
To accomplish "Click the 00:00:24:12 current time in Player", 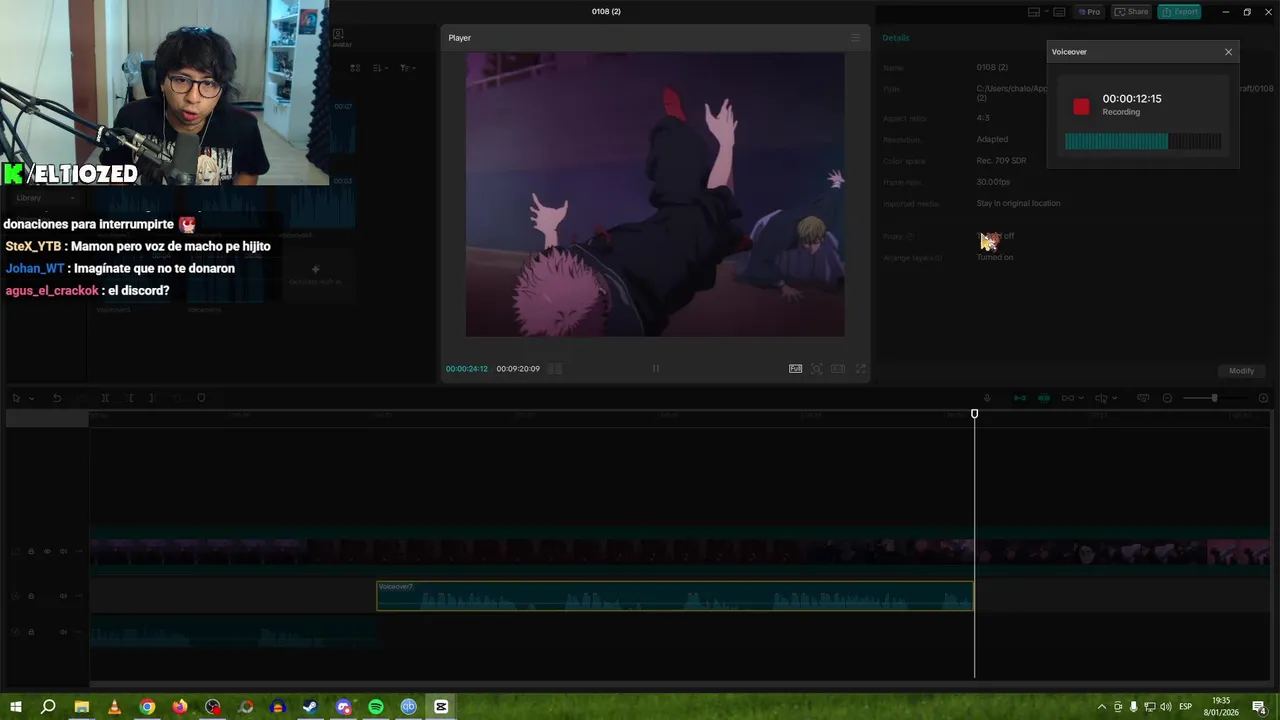I will [467, 369].
